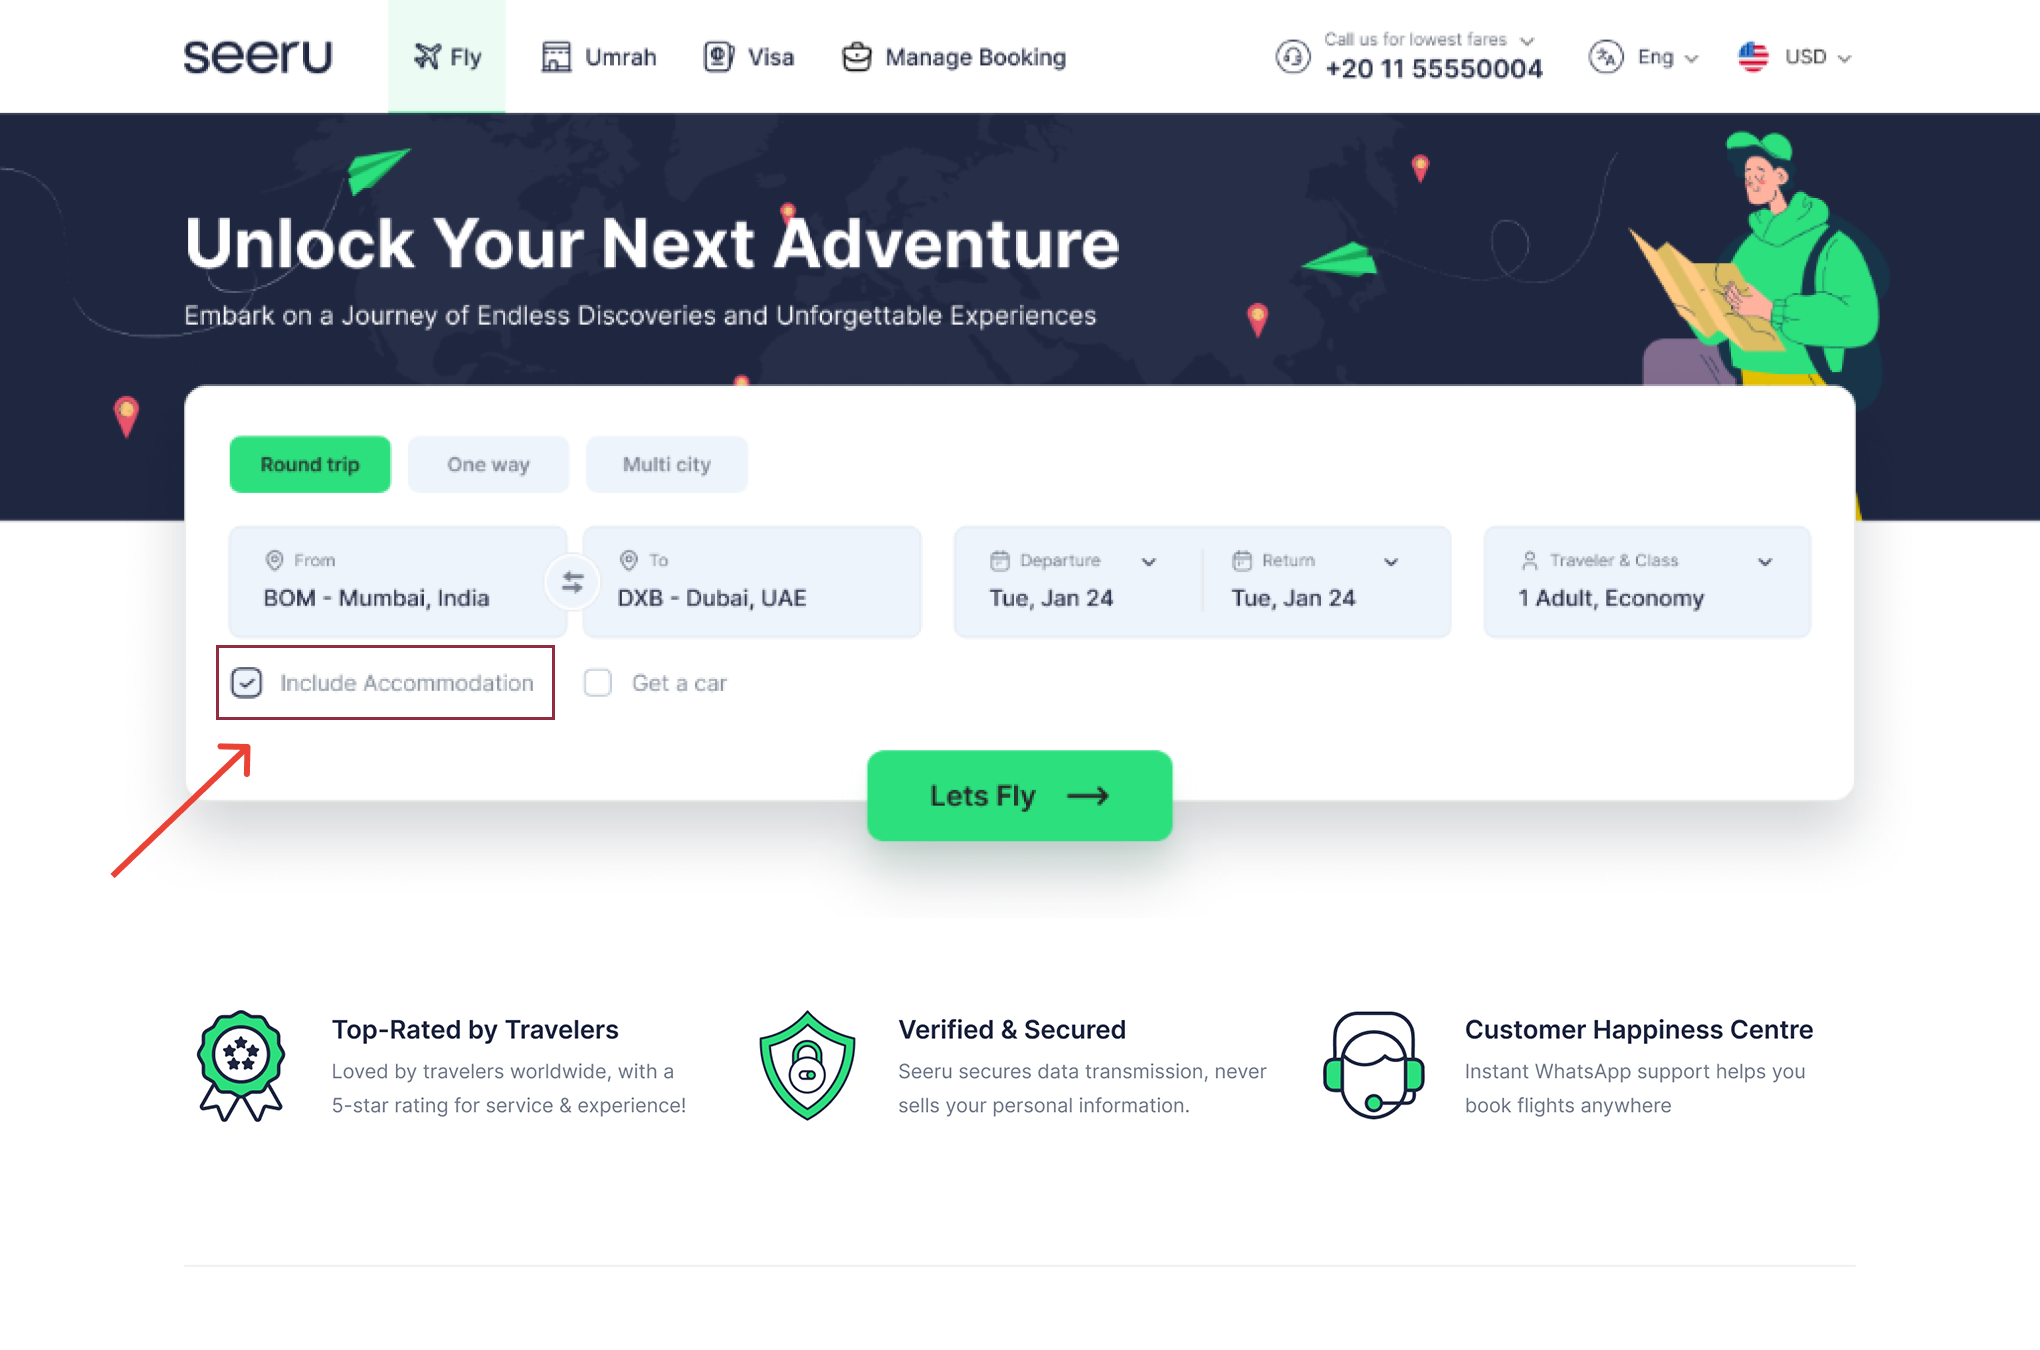
Task: Click the Umrah navigation icon
Action: pos(554,57)
